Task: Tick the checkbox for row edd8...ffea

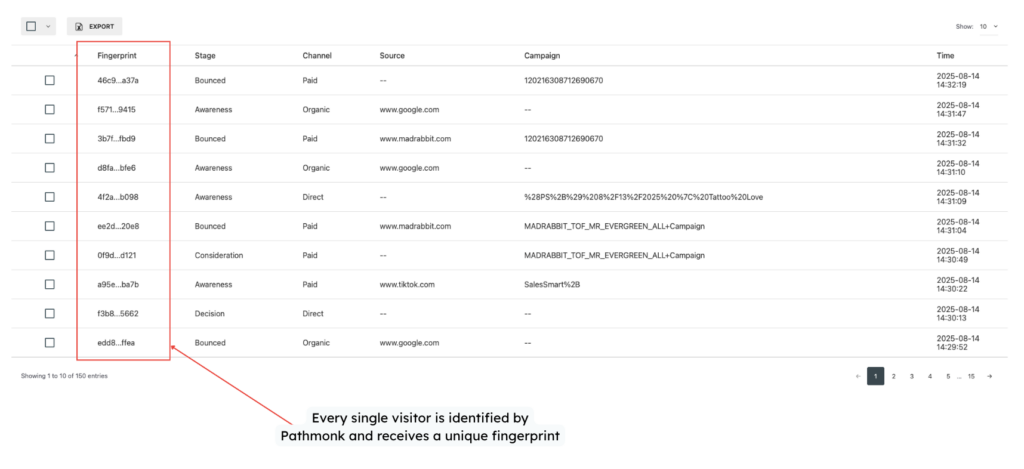Action: (49, 343)
